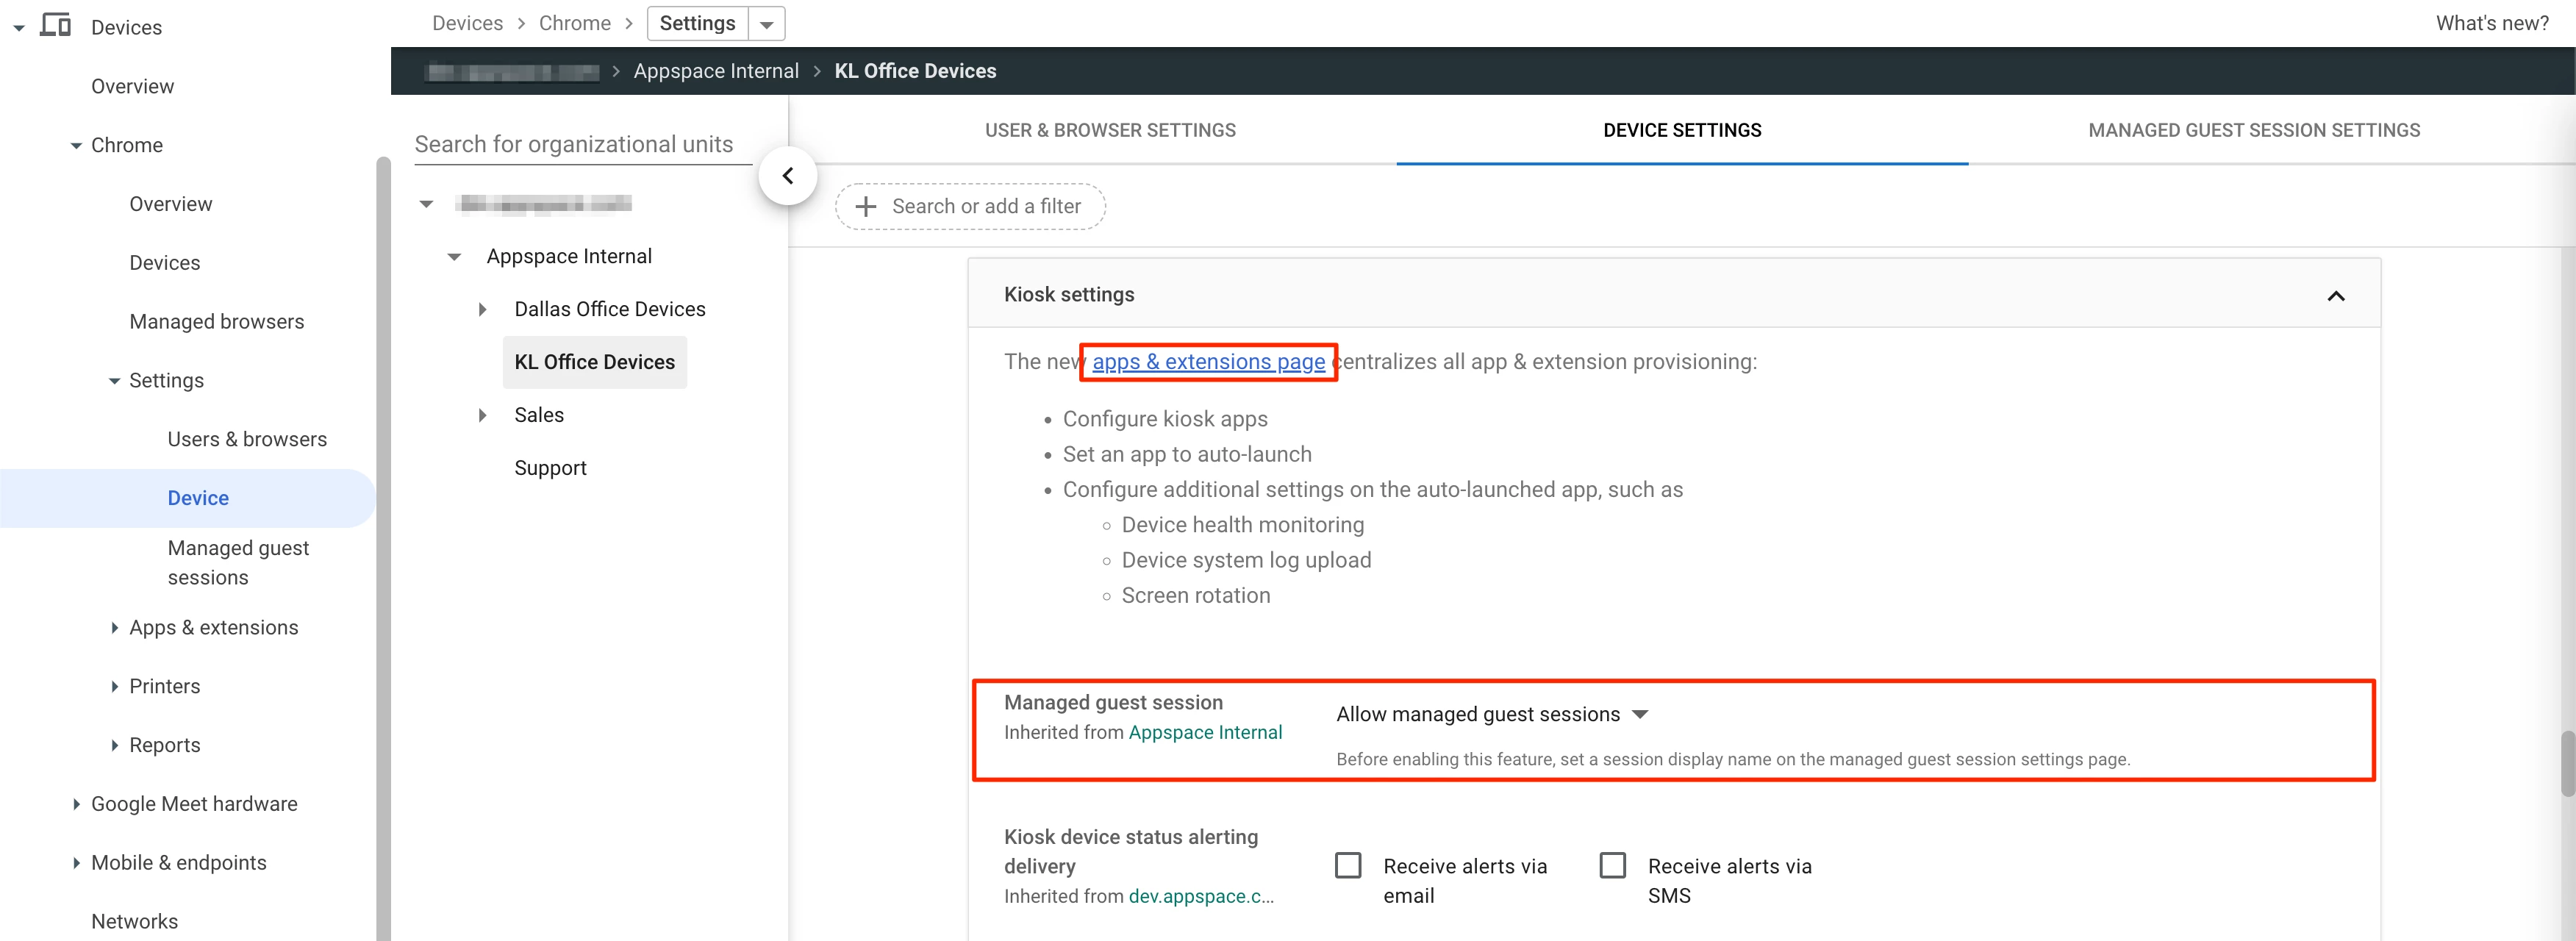This screenshot has width=2576, height=941.
Task: Click the plus icon in filter bar
Action: 866,207
